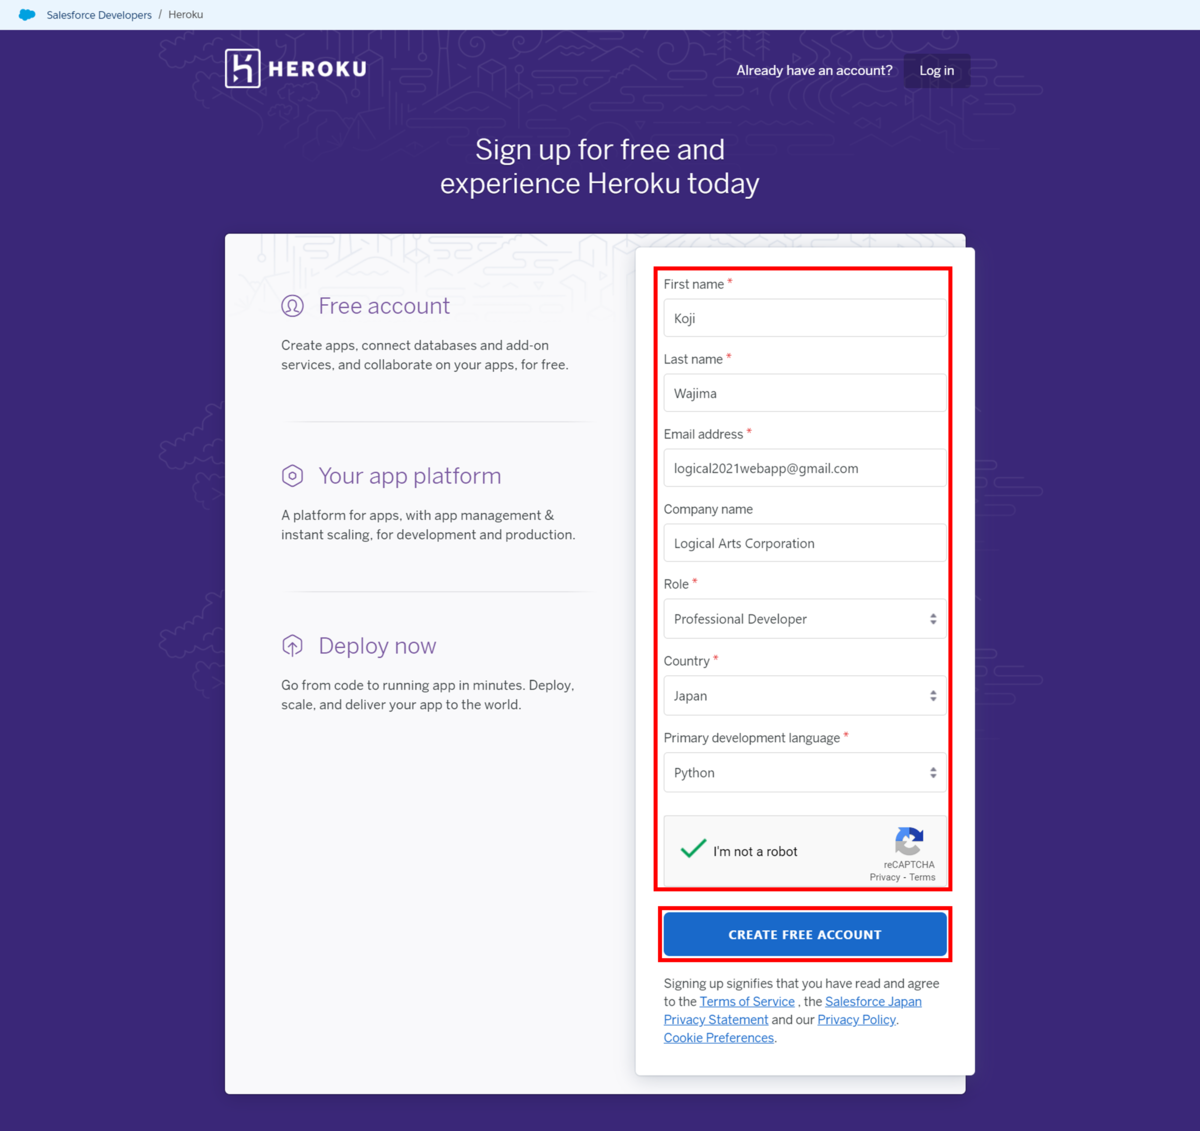Click the Deploy now upload icon

[x=292, y=646]
